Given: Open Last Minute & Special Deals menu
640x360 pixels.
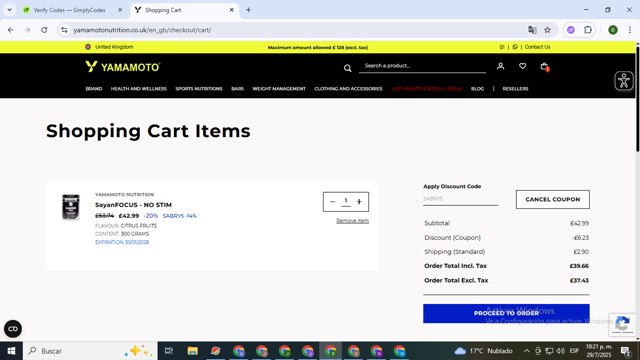Looking at the screenshot, I should click(x=427, y=89).
